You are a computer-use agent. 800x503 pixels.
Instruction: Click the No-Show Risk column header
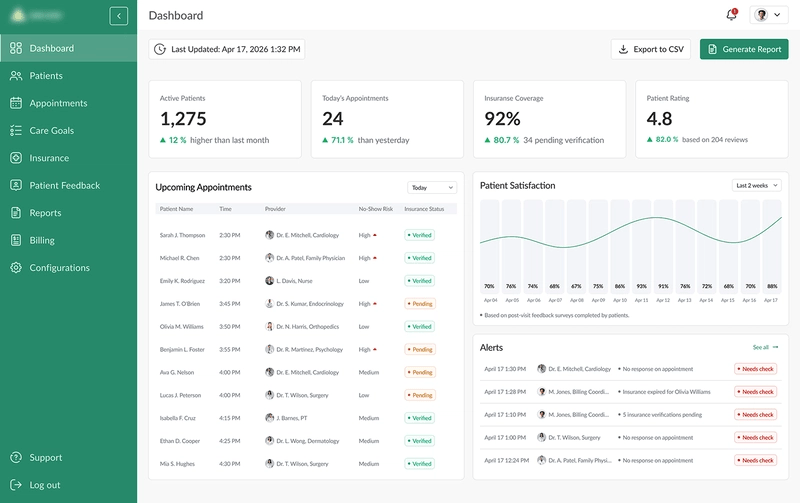(x=376, y=209)
